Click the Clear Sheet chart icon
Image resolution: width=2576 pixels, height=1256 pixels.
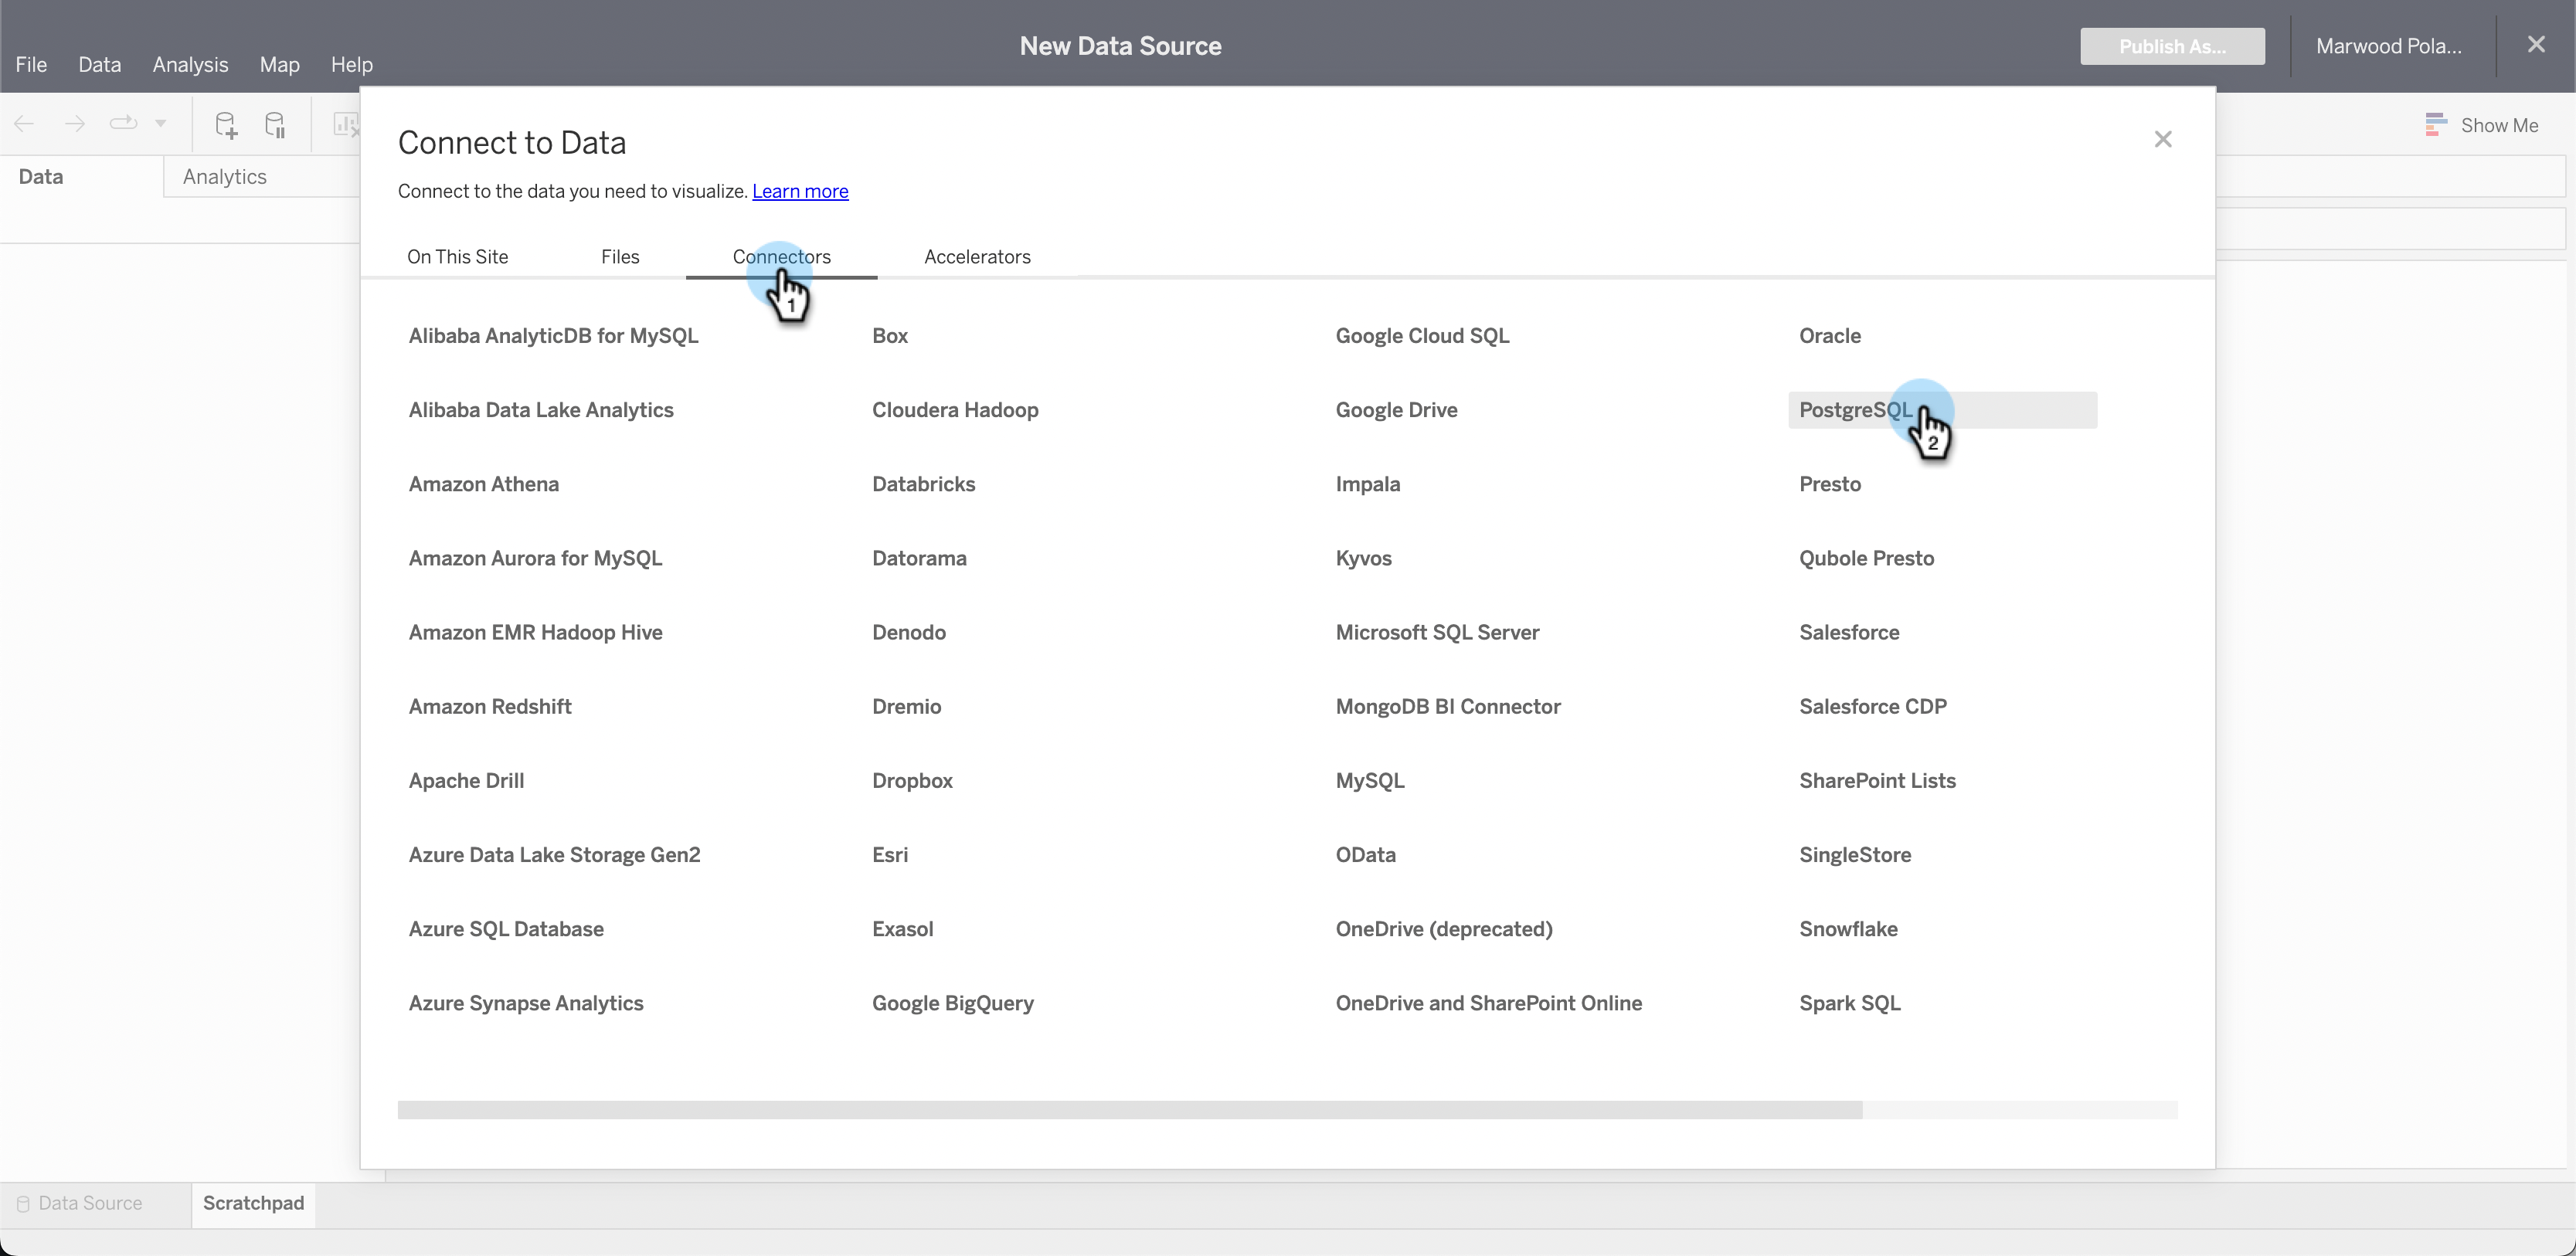click(346, 124)
